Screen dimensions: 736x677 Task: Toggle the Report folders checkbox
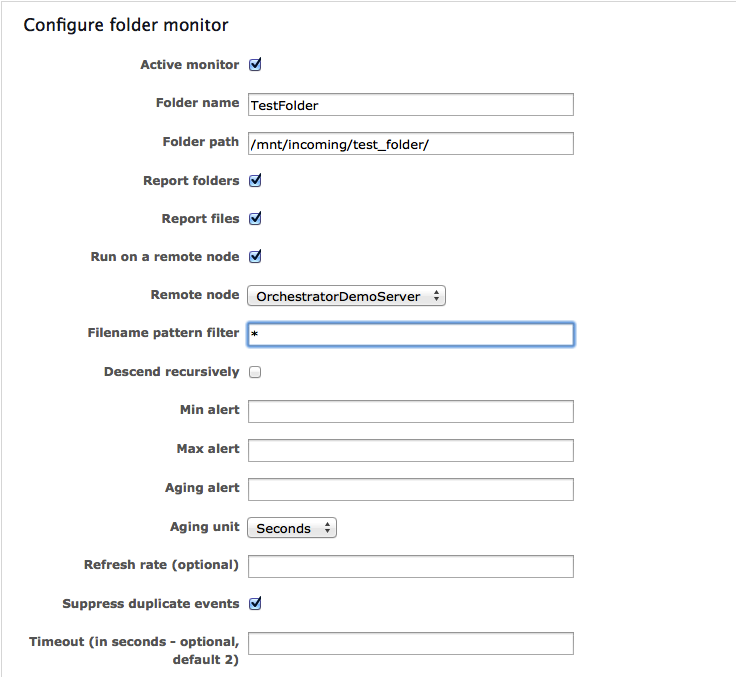(255, 180)
